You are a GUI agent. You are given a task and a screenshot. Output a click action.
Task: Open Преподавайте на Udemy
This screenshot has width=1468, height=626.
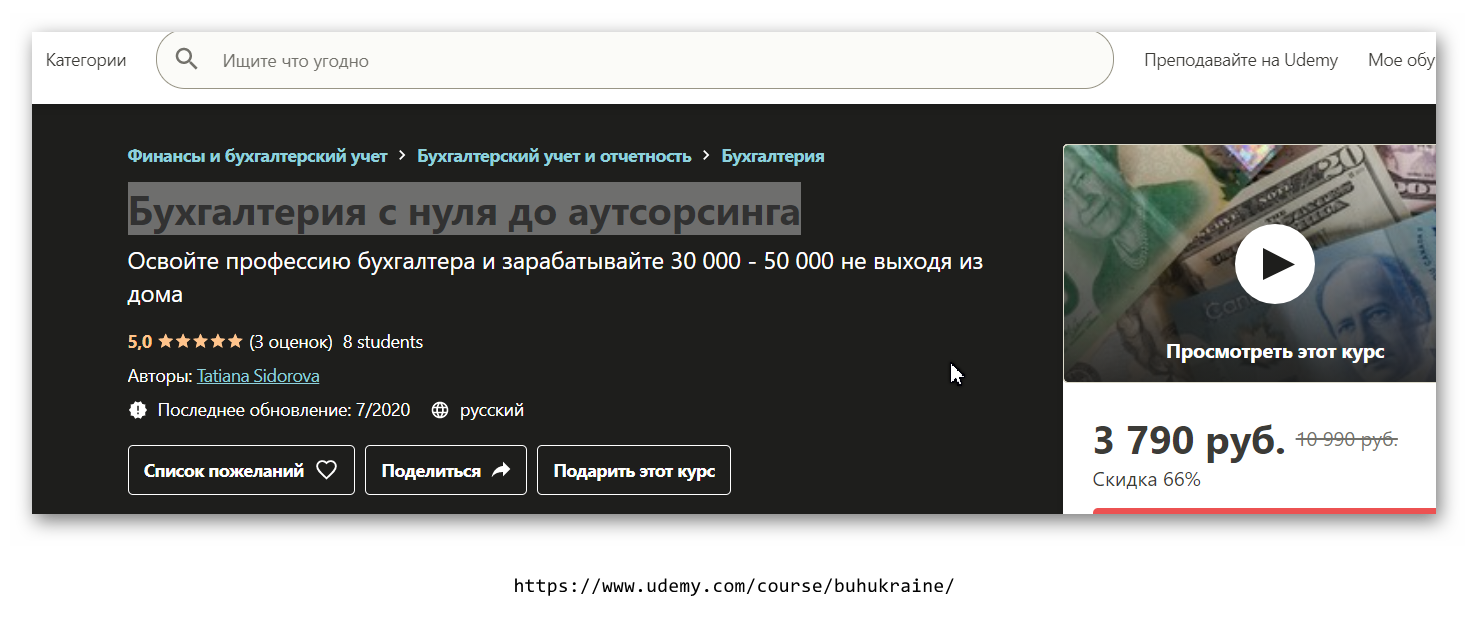(x=1241, y=59)
